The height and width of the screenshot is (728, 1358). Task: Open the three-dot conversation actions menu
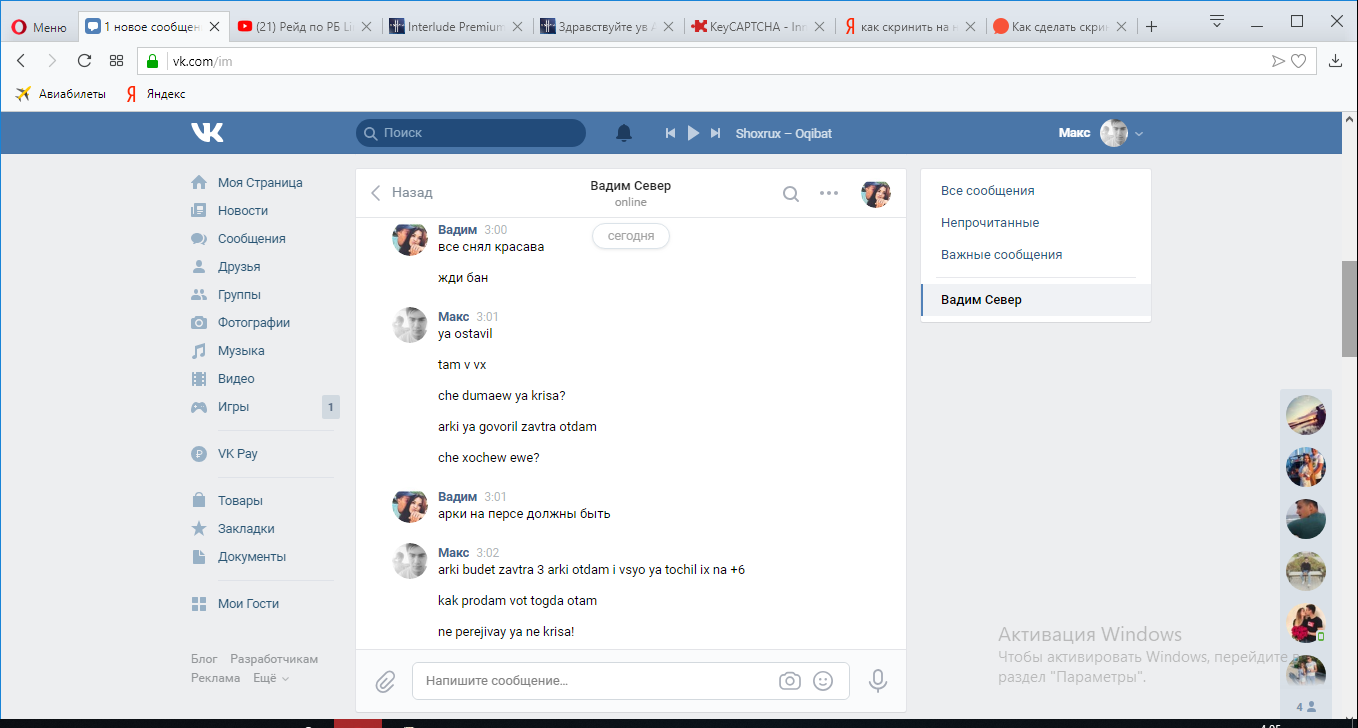click(x=829, y=194)
